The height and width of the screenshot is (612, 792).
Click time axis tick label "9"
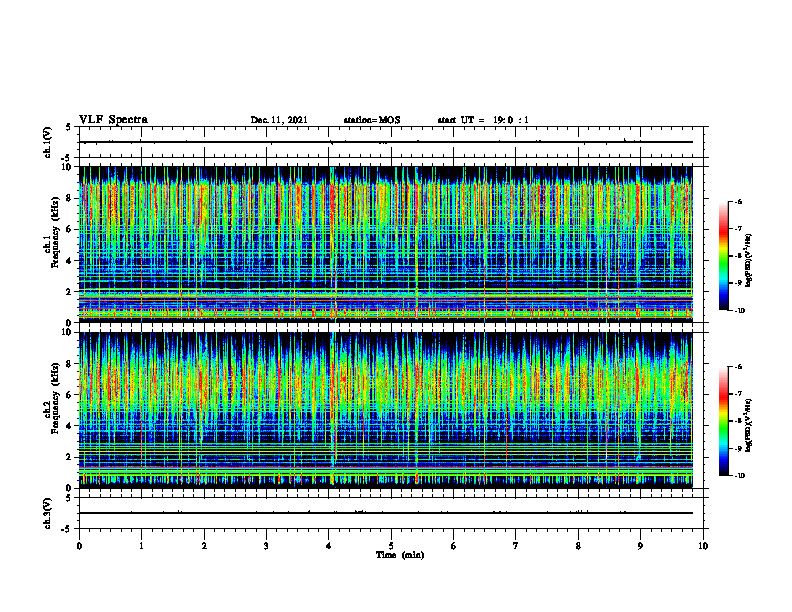pos(640,546)
